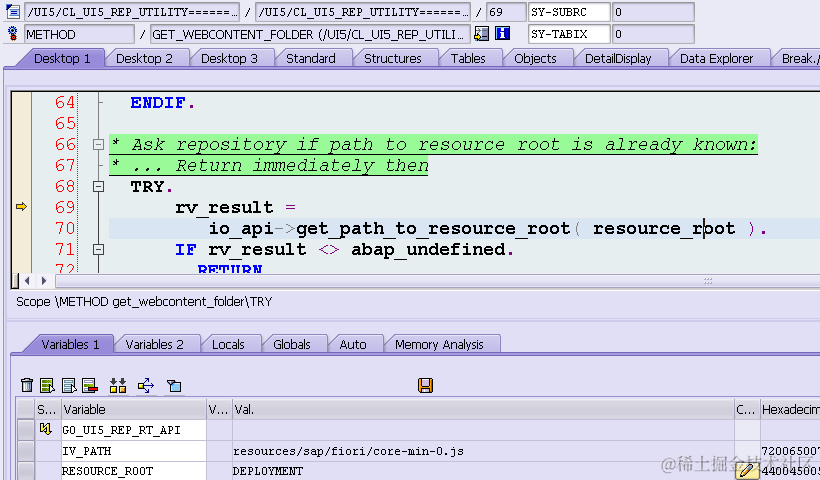Click the line number field showing 69
Screen dimensions: 820x480
tap(506, 12)
